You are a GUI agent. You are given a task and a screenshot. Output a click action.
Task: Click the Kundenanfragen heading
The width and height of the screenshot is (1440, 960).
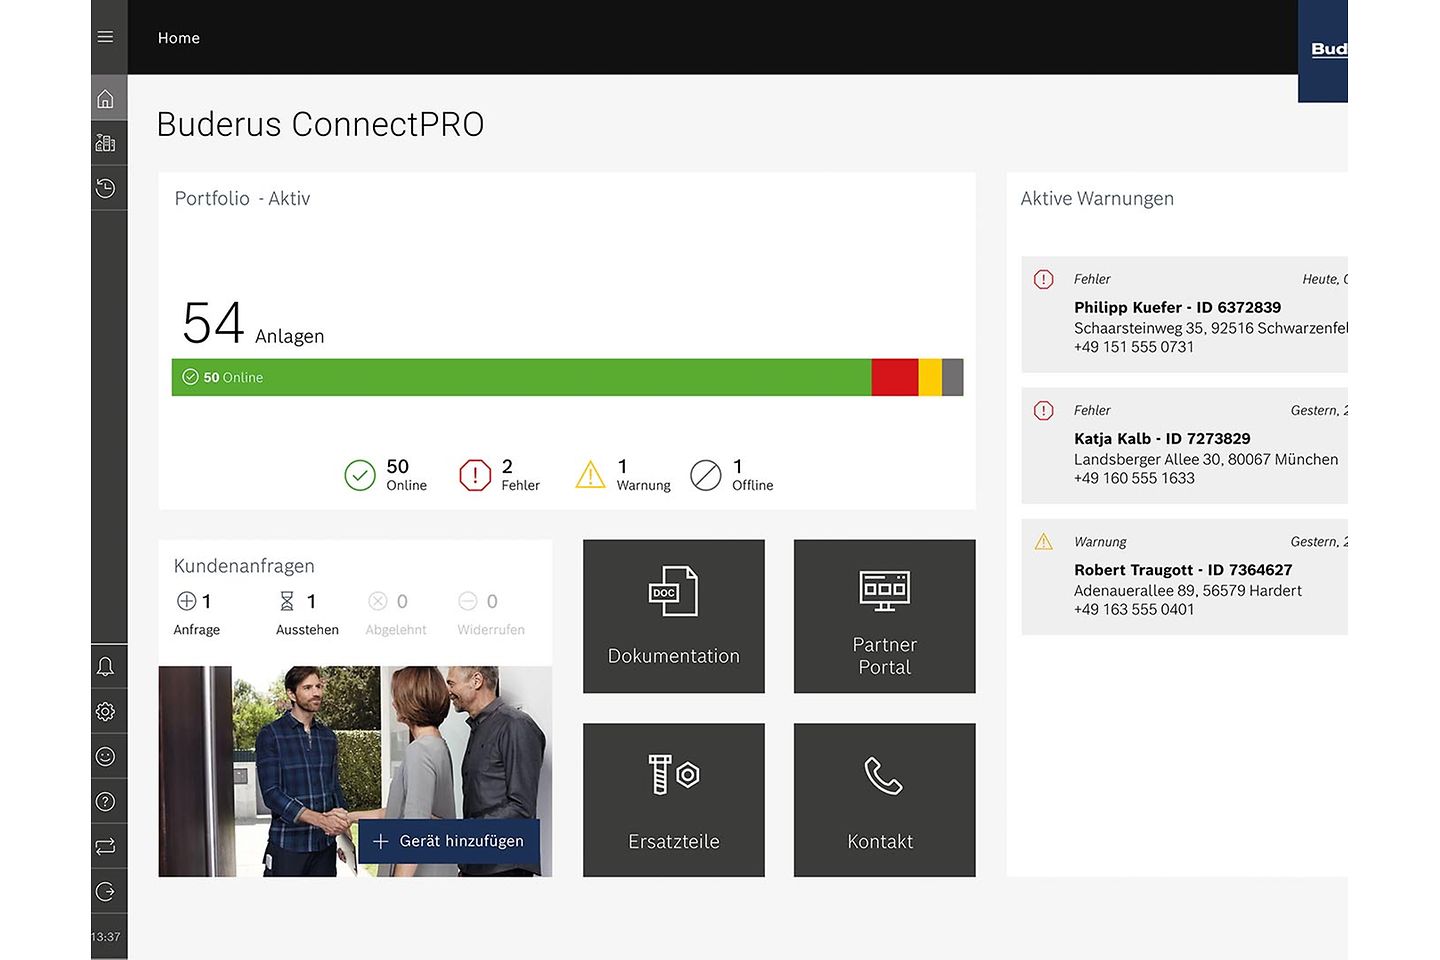tap(244, 566)
